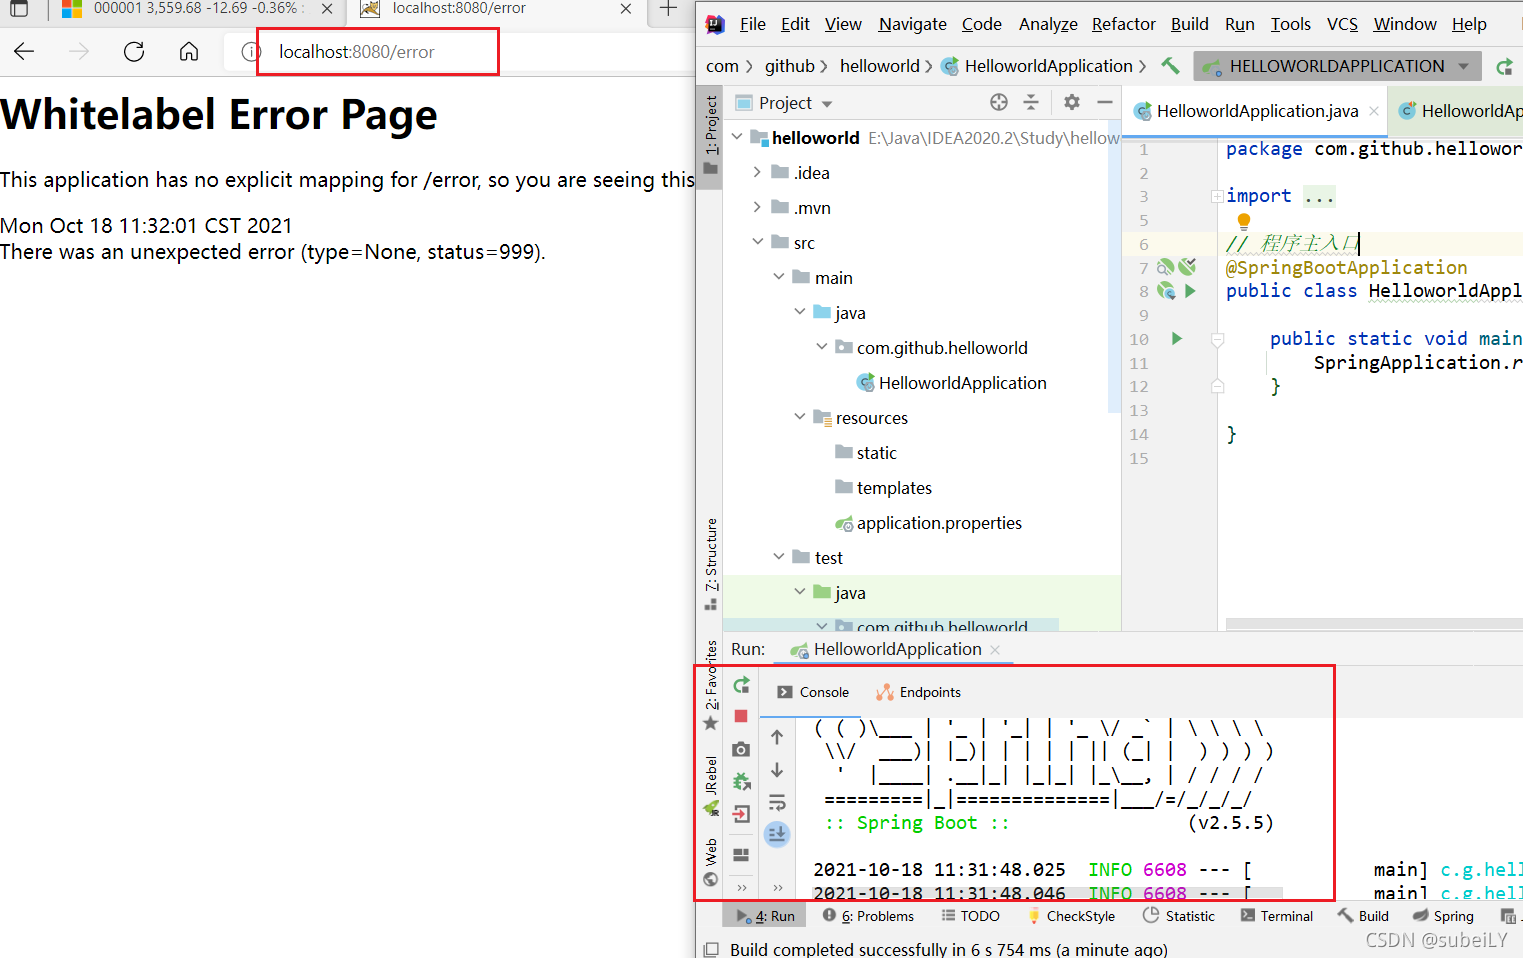Open the CheckStyle tool window
The height and width of the screenshot is (958, 1523).
(x=1070, y=916)
